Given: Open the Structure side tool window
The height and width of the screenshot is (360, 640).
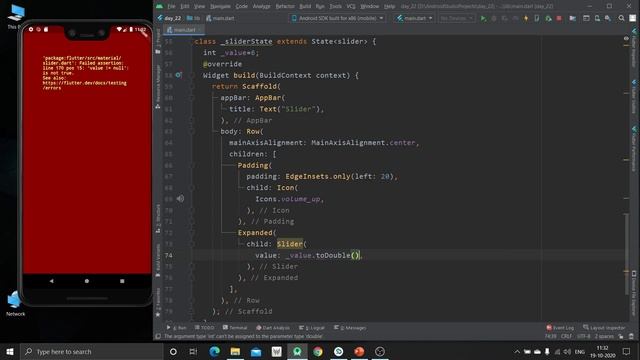Looking at the screenshot, I should pyautogui.click(x=158, y=218).
